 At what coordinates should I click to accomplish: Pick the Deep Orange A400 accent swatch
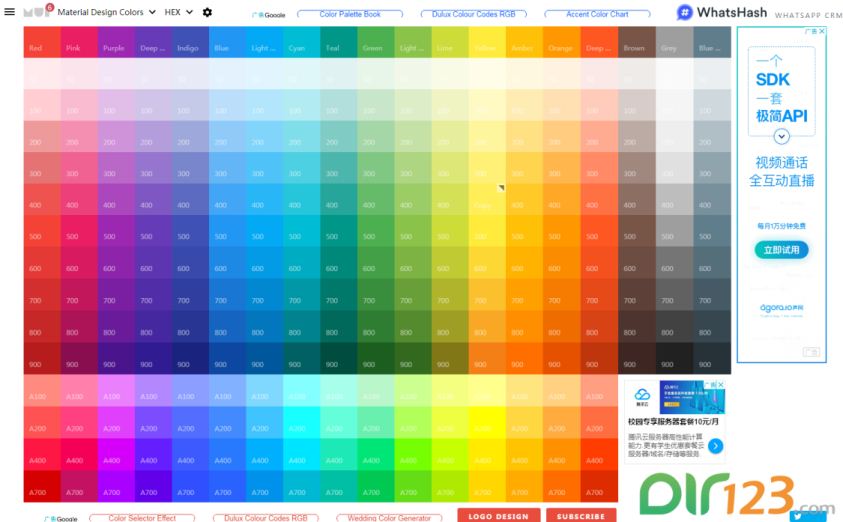point(599,454)
